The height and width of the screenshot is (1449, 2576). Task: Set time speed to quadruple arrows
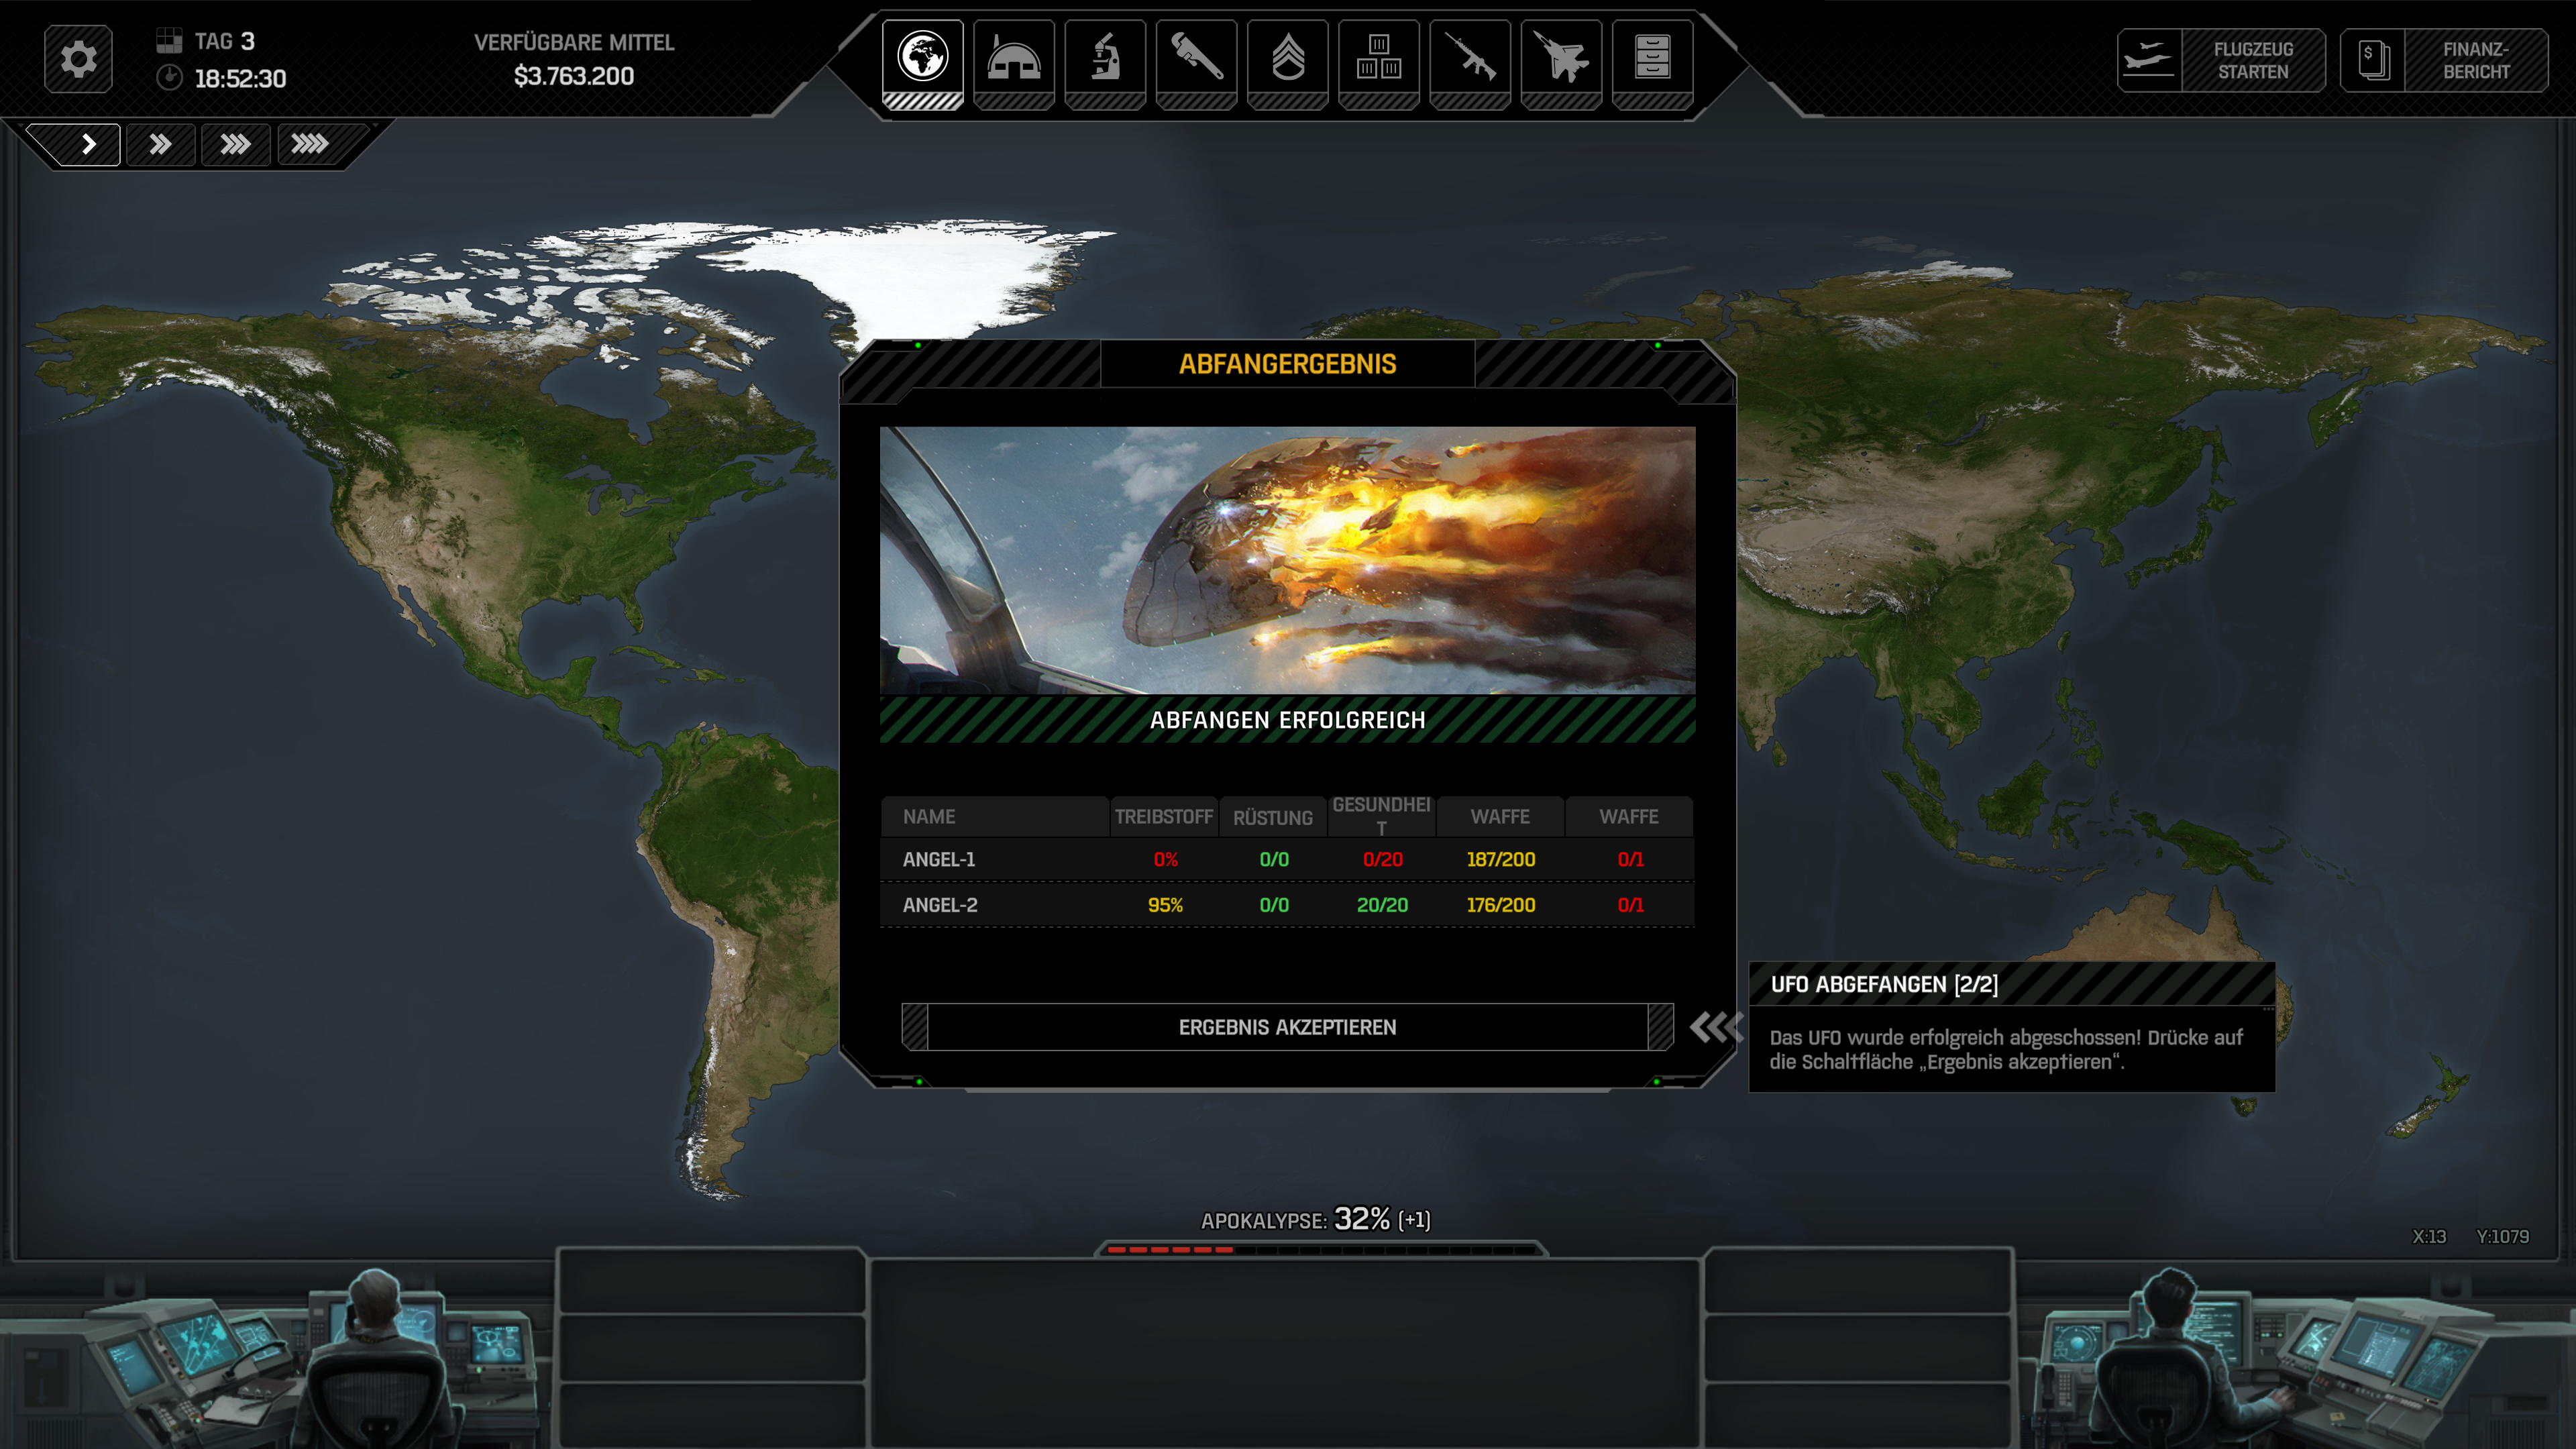[309, 145]
